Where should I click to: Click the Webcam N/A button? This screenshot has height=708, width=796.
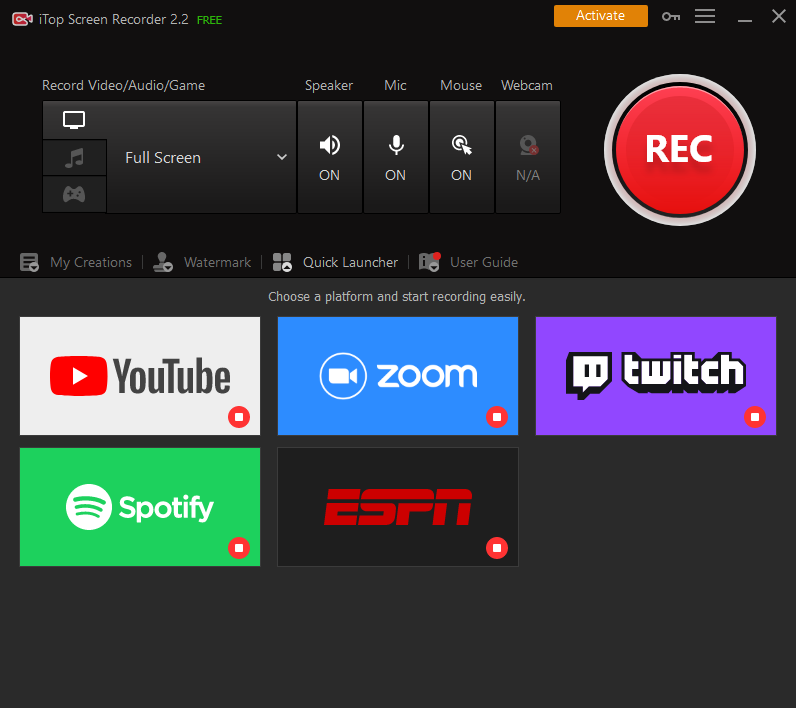(x=527, y=157)
